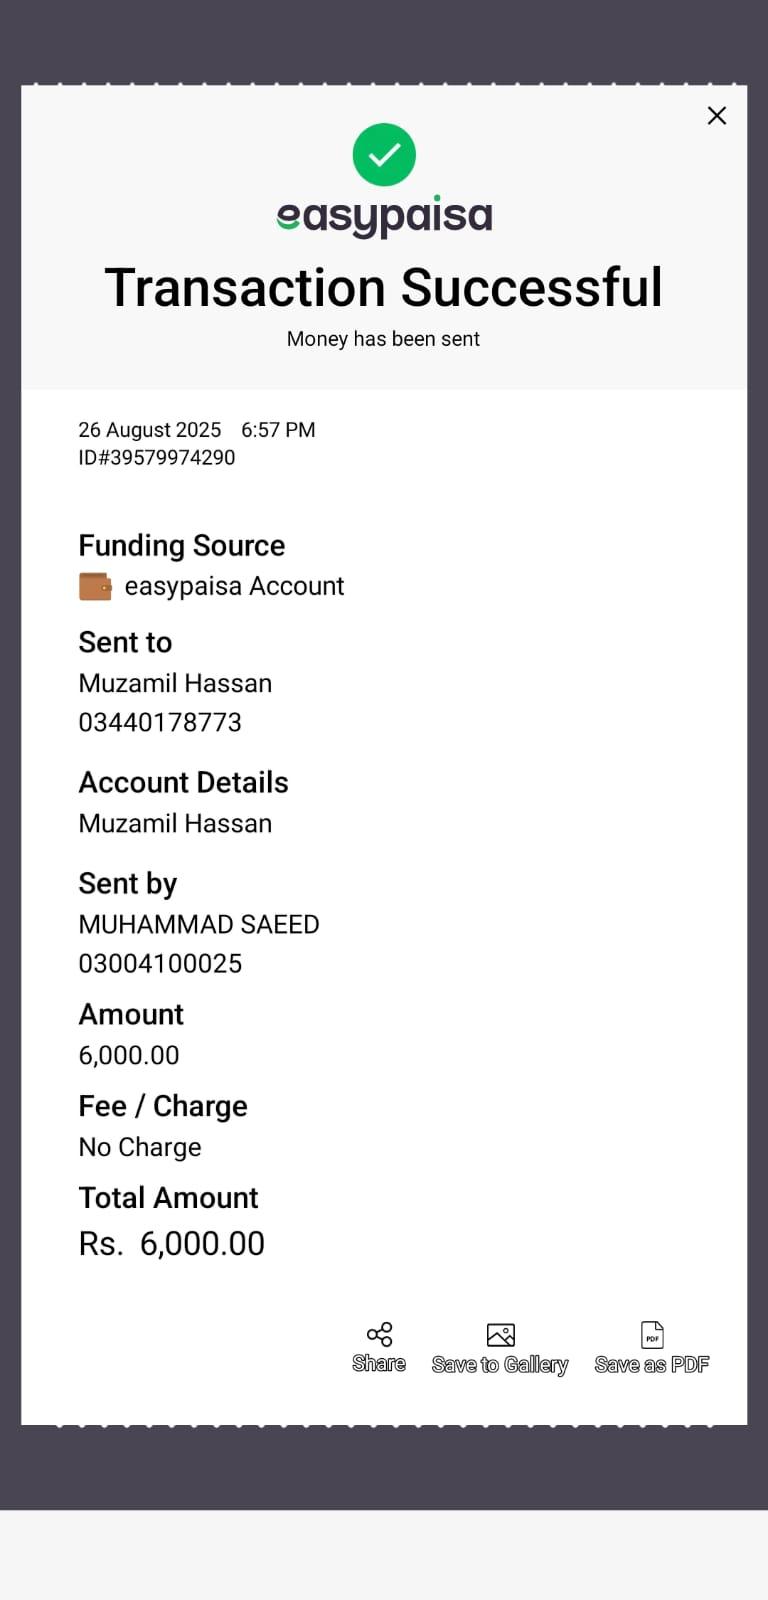This screenshot has height=1600, width=768.
Task: Click the recipient phone number 03440178773
Action: [160, 722]
